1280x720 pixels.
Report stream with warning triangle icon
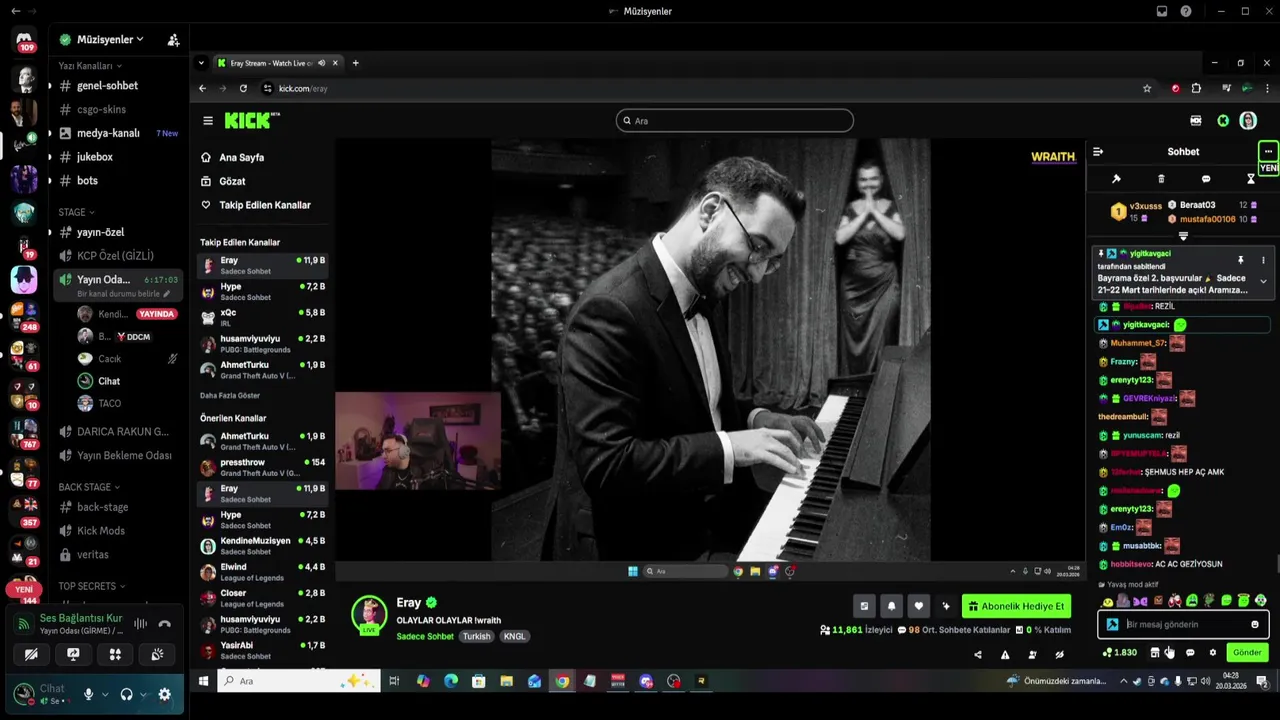click(1005, 655)
